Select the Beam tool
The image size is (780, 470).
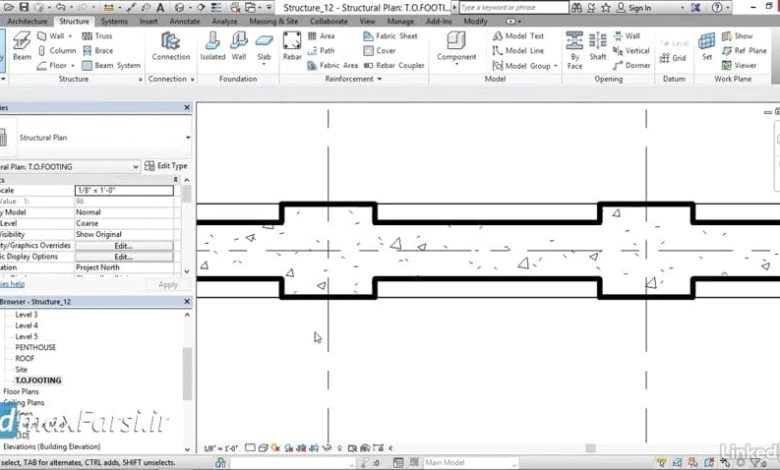point(22,46)
